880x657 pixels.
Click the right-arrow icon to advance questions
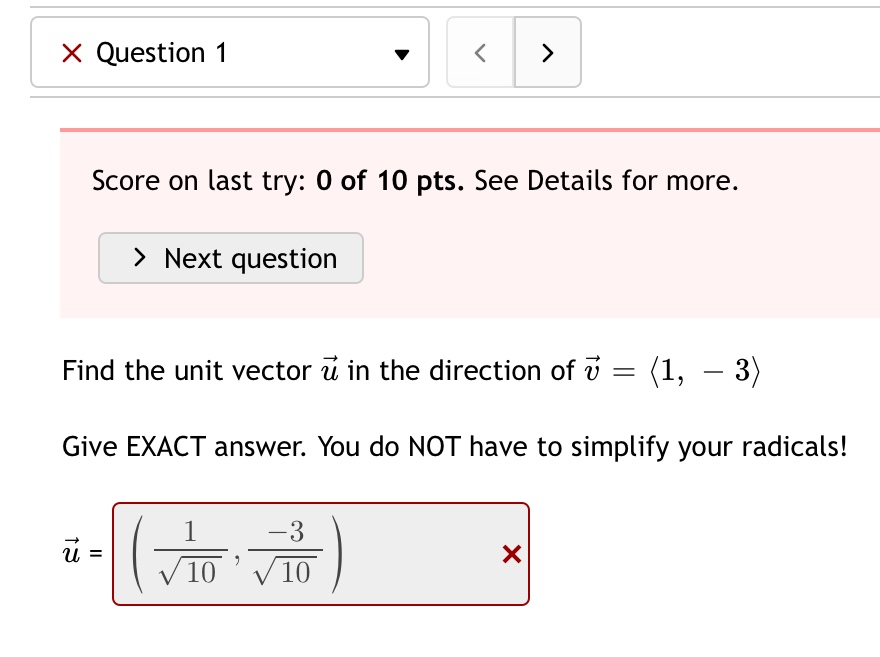click(x=547, y=52)
